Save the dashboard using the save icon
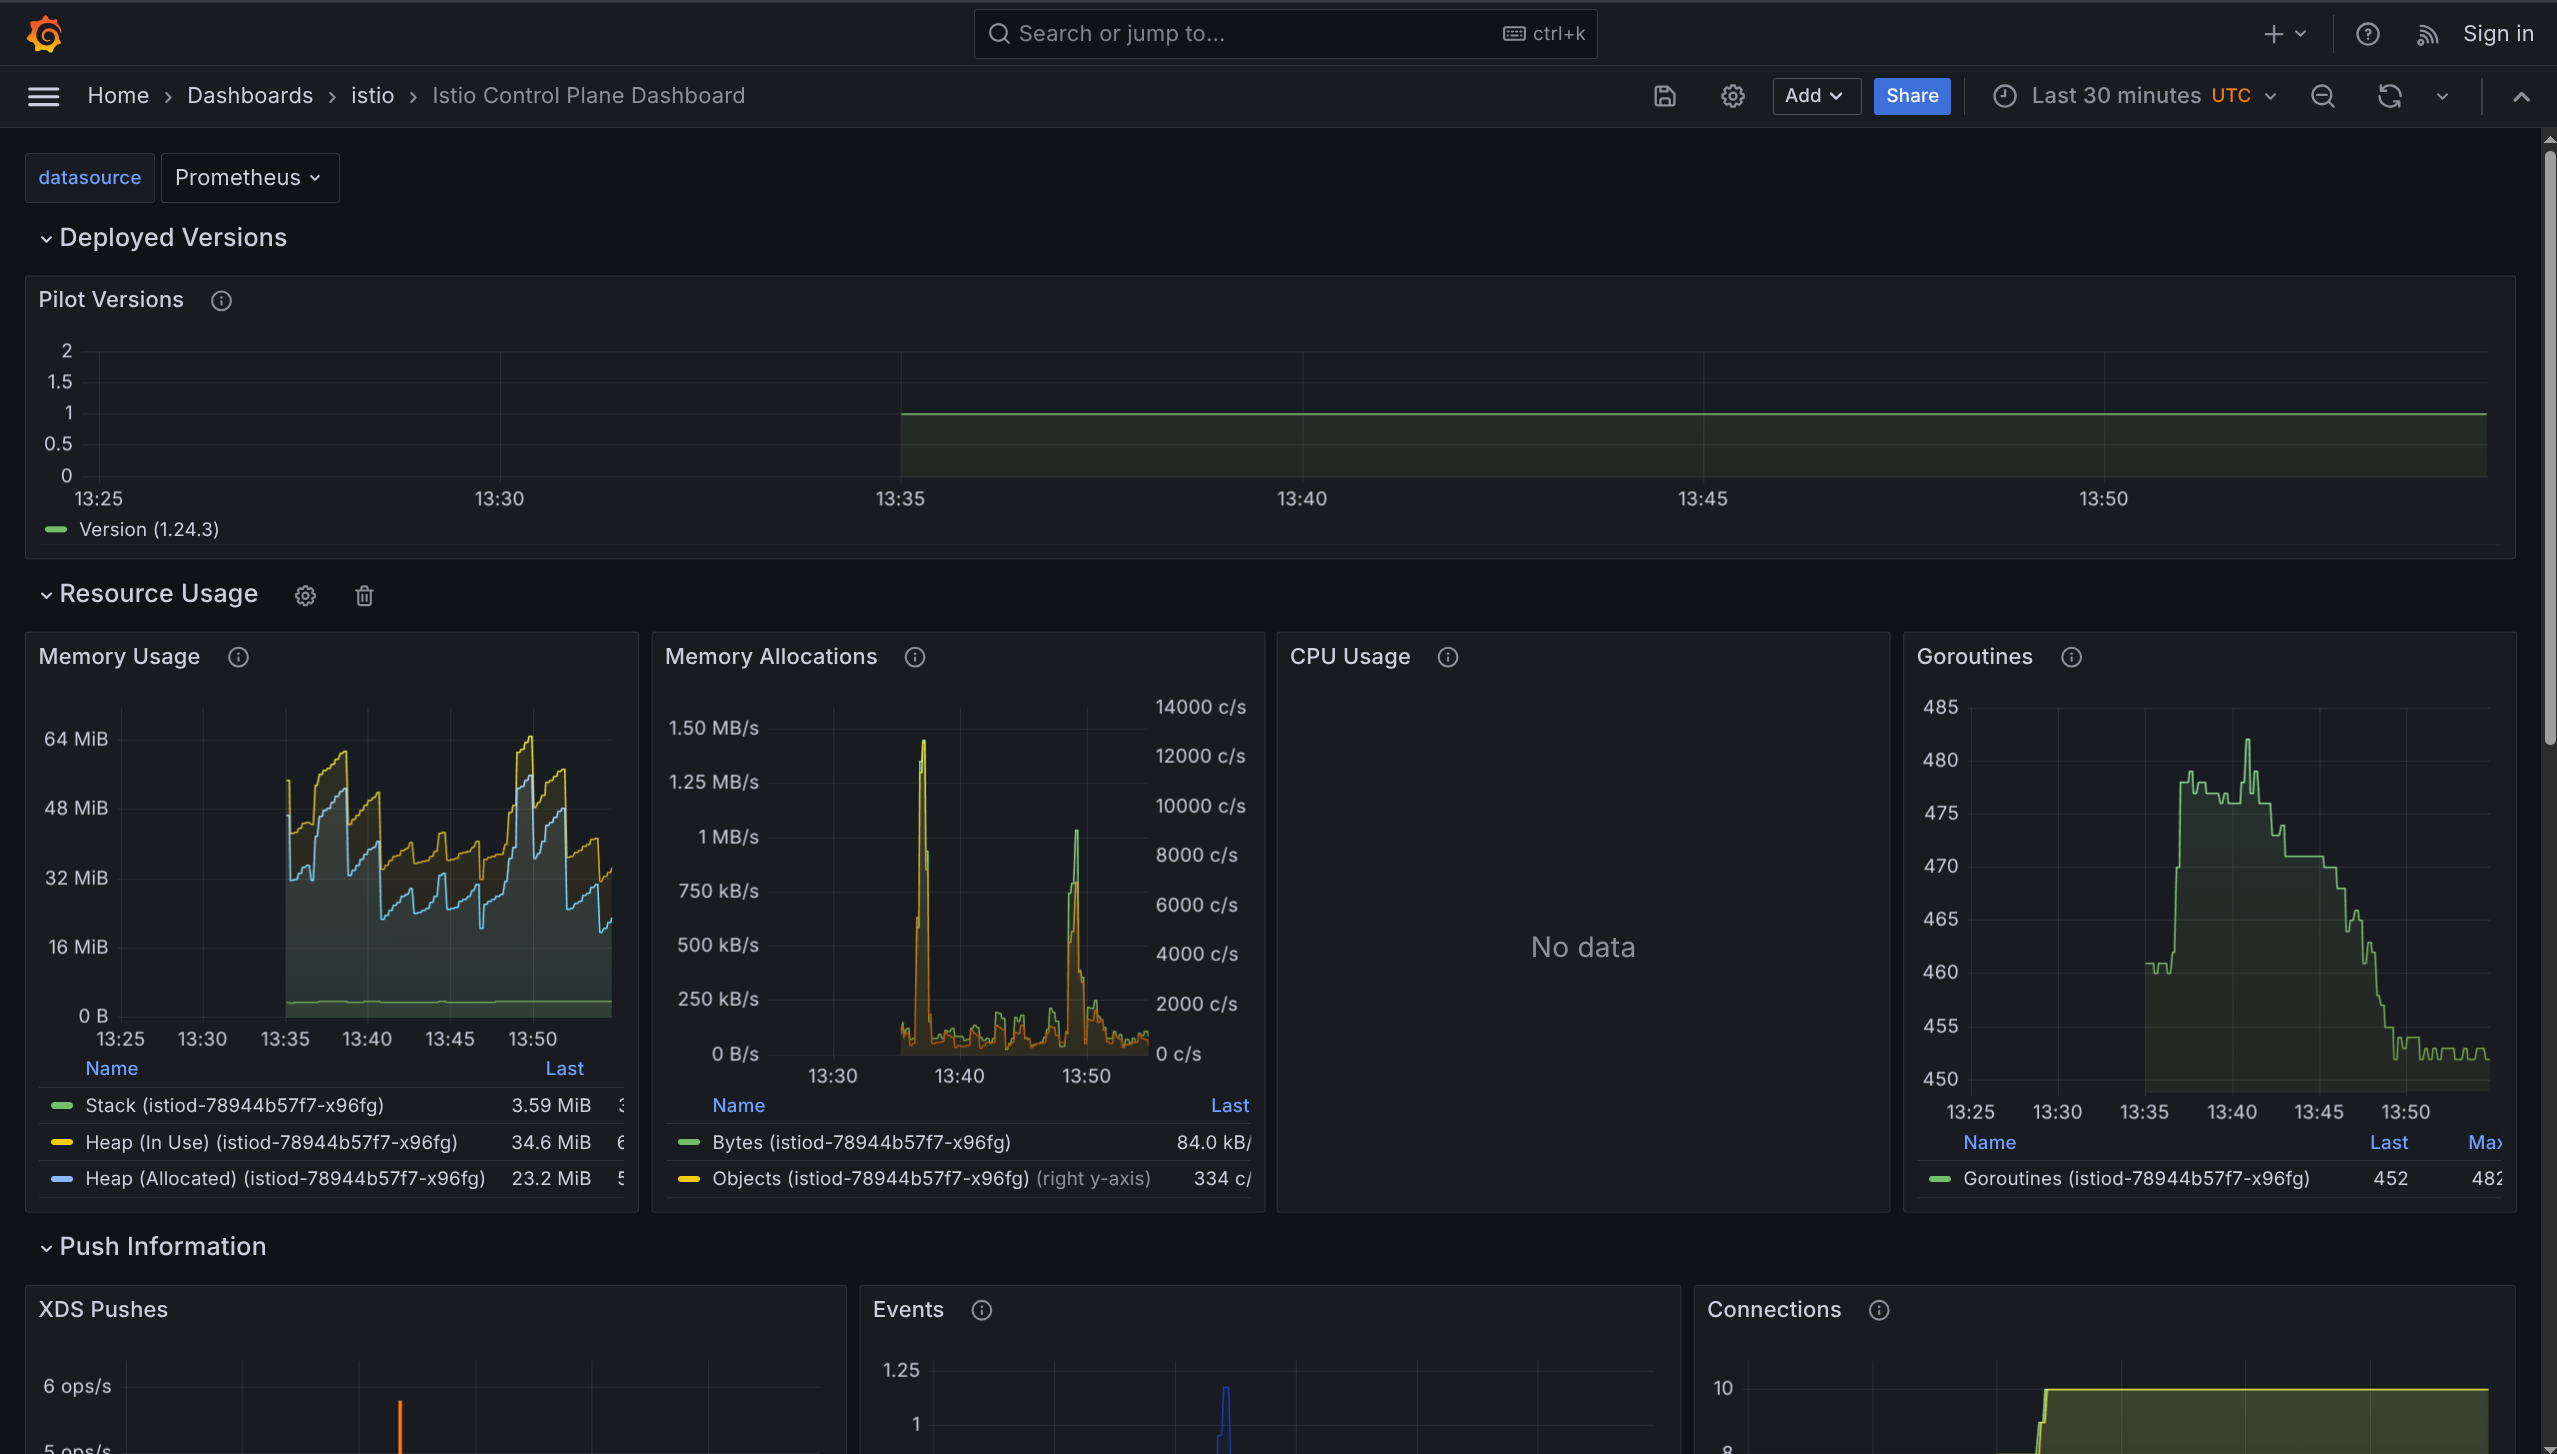The image size is (2557, 1454). click(x=1663, y=96)
